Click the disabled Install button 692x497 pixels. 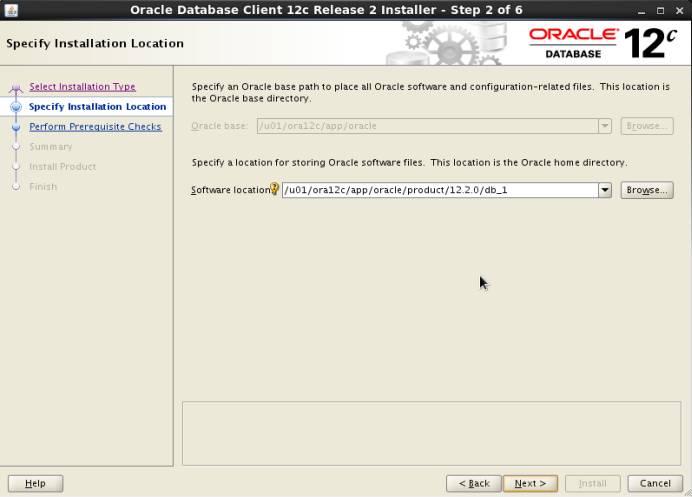[x=593, y=483]
